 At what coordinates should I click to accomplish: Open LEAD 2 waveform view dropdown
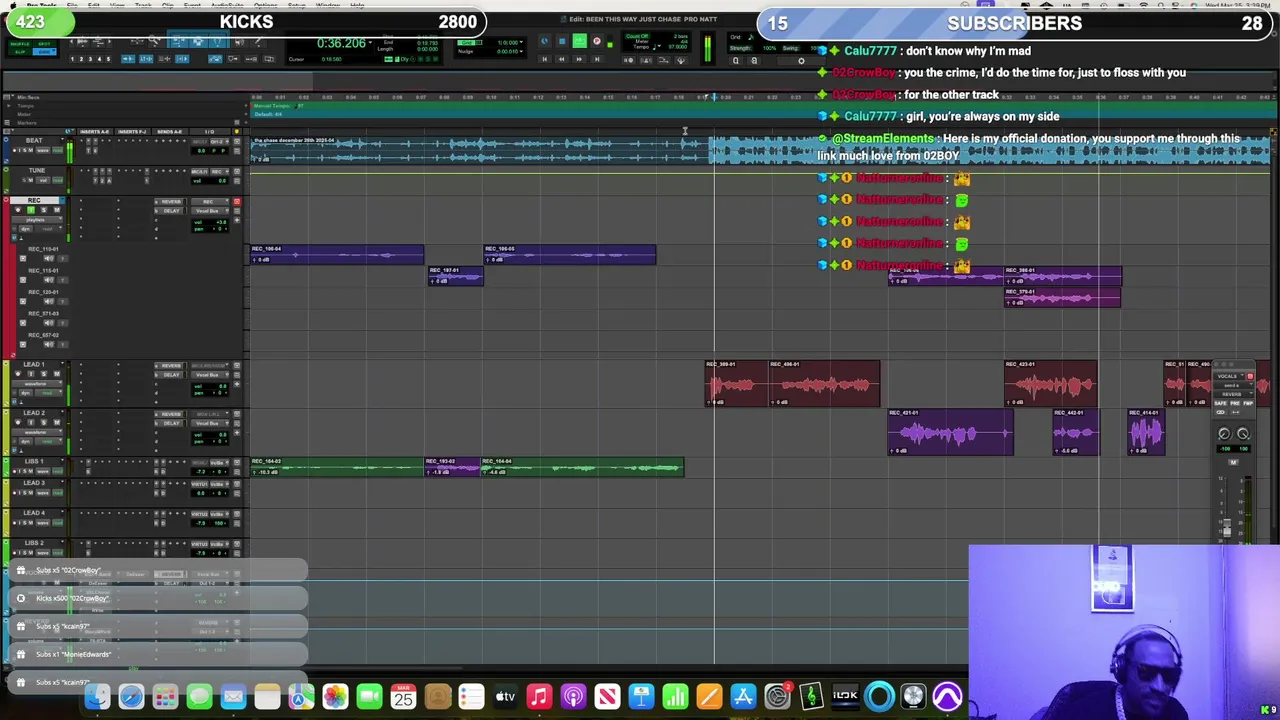[x=37, y=432]
